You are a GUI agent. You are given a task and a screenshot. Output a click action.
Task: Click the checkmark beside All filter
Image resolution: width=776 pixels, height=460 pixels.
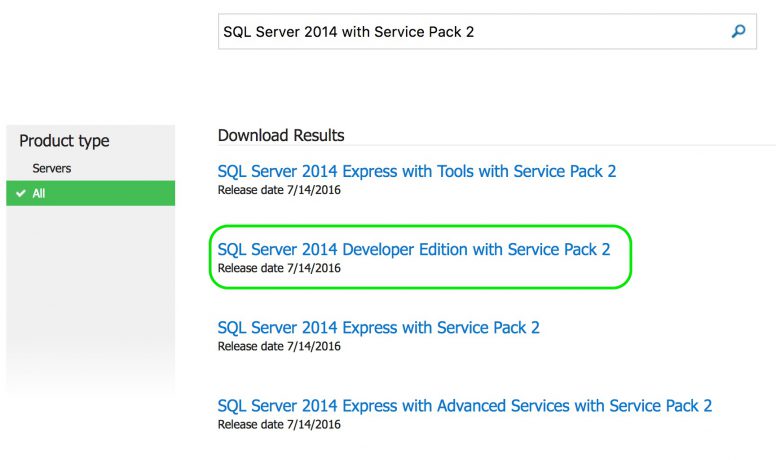click(21, 193)
